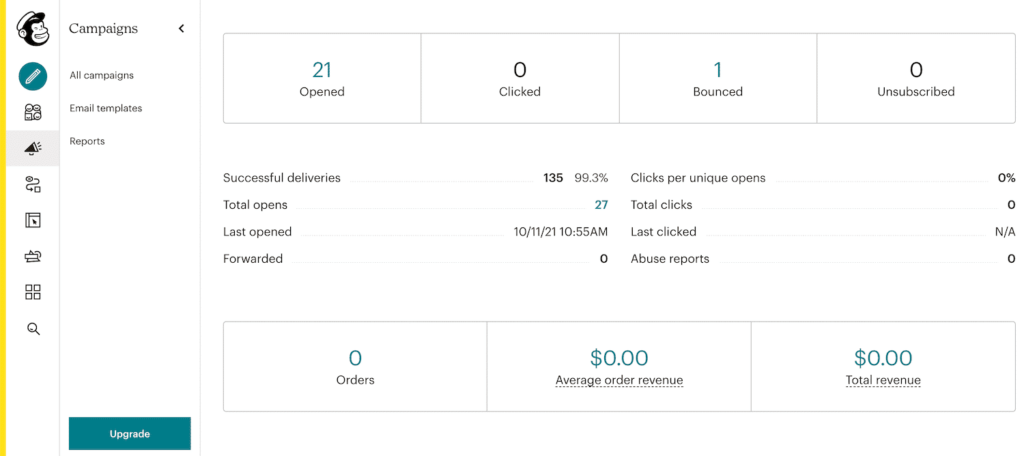Click the Mailchimp Freddie logo

(33, 29)
